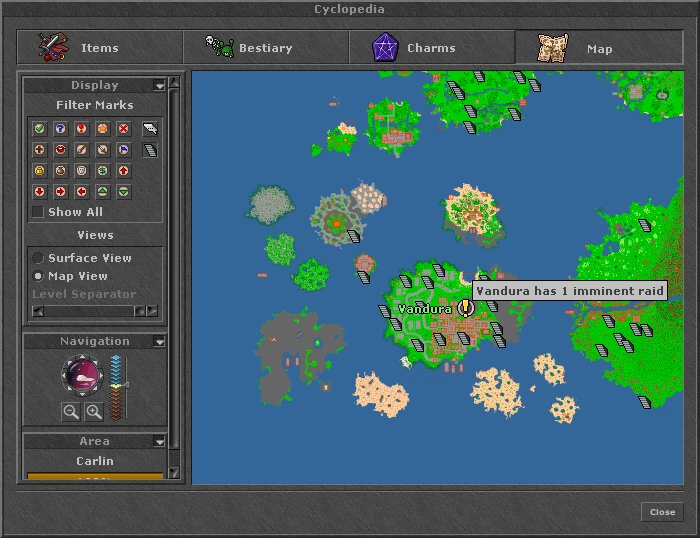Collapse the Area section
Viewport: 700px width, 538px height.
(x=159, y=441)
